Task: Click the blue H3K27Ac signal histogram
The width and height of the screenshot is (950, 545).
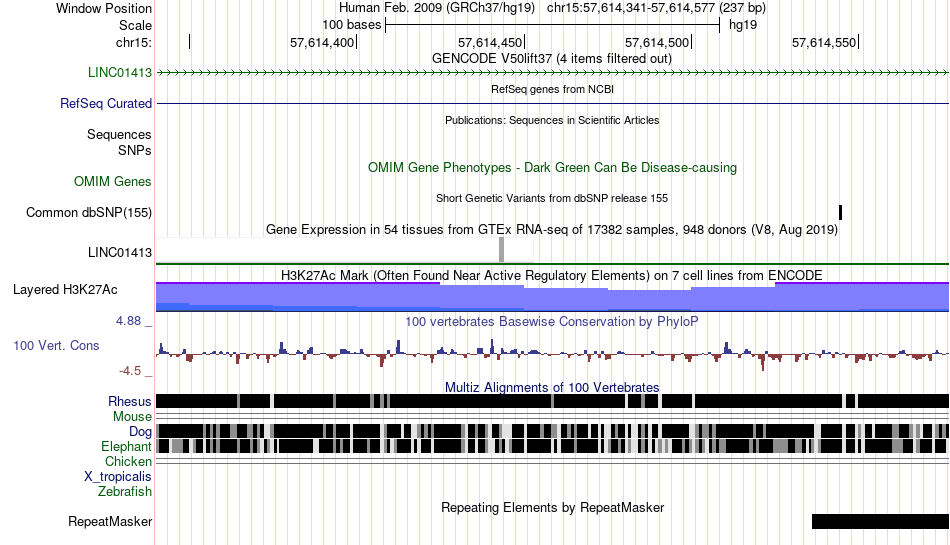Action: pos(552,297)
